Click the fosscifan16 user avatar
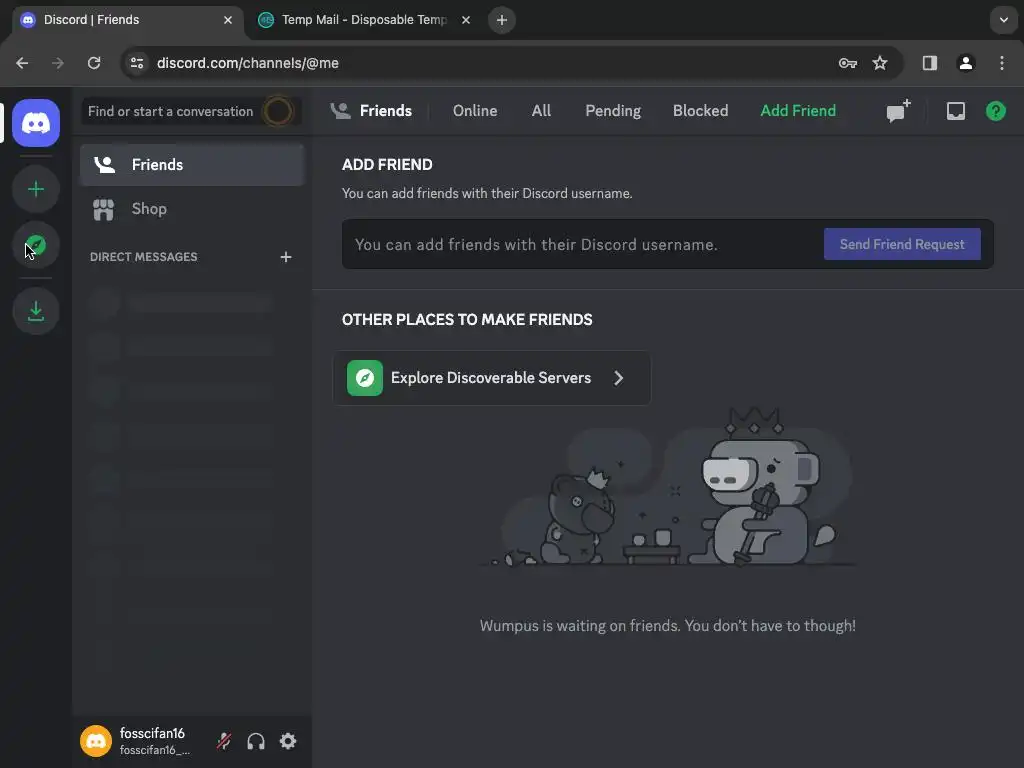1024x768 pixels. 96,741
